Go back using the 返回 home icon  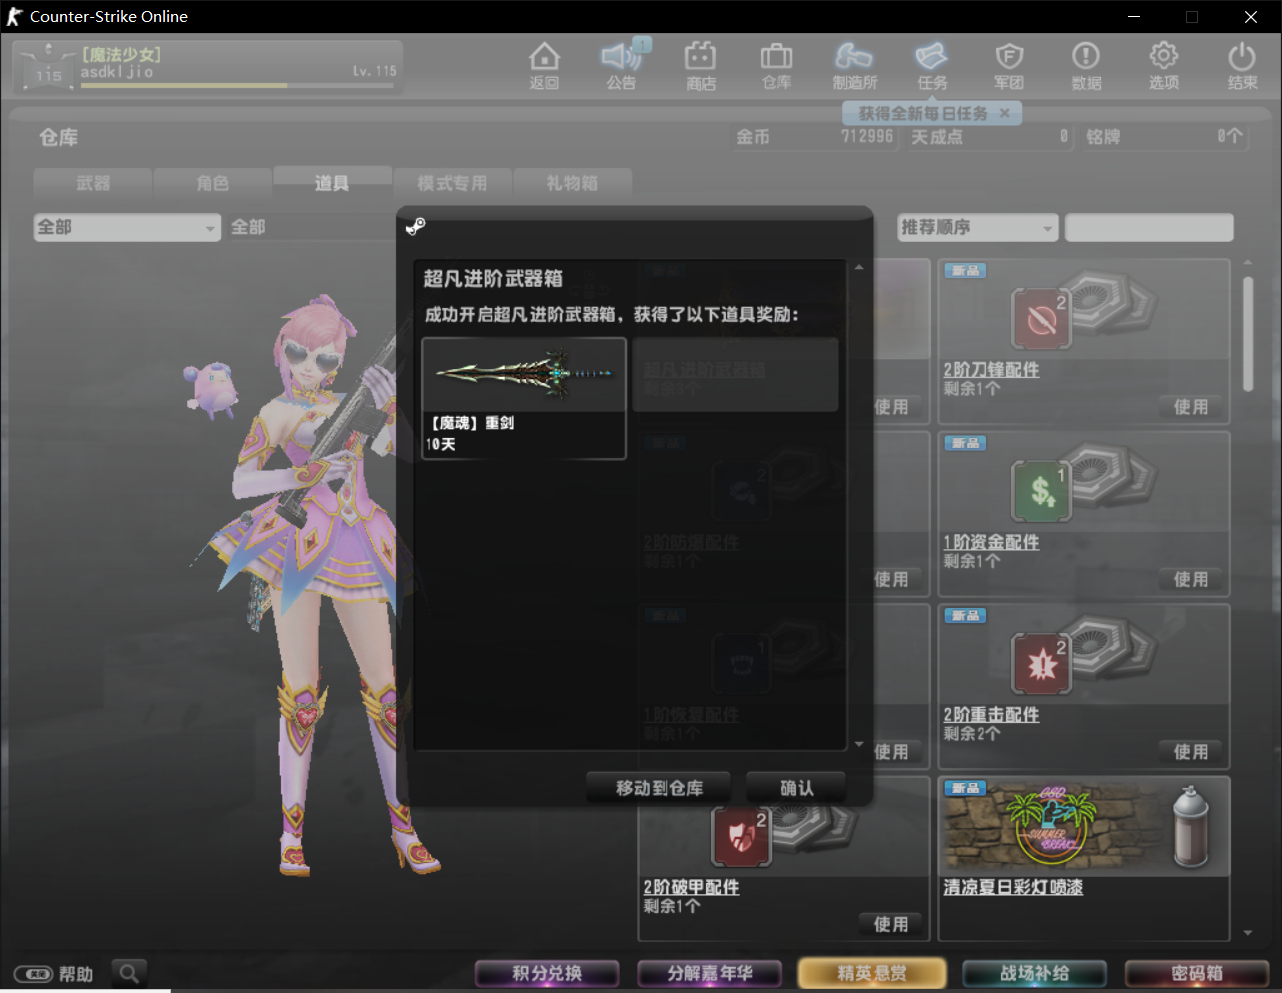point(544,66)
